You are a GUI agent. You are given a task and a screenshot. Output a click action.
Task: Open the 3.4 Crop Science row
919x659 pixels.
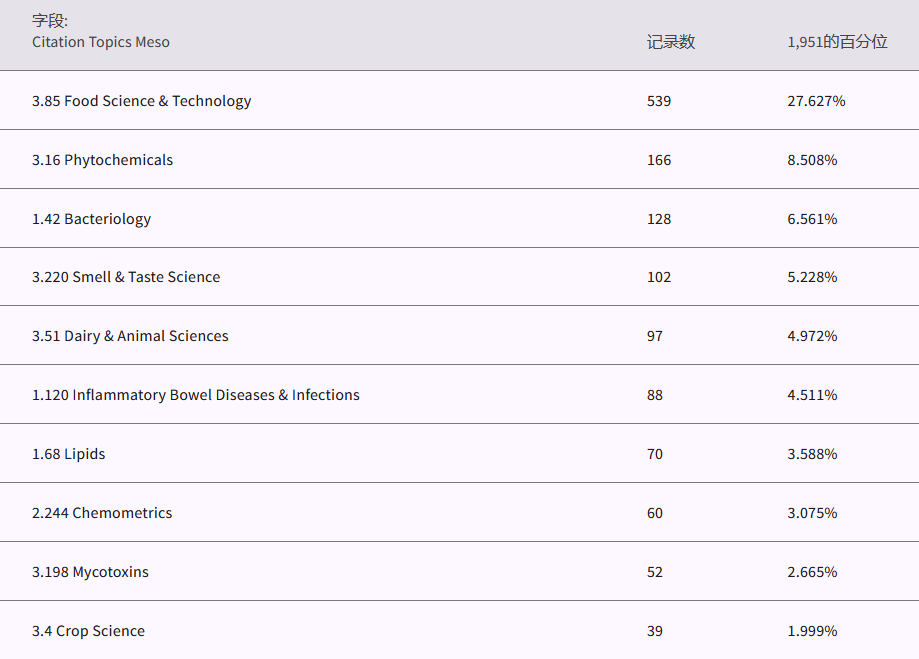click(88, 631)
